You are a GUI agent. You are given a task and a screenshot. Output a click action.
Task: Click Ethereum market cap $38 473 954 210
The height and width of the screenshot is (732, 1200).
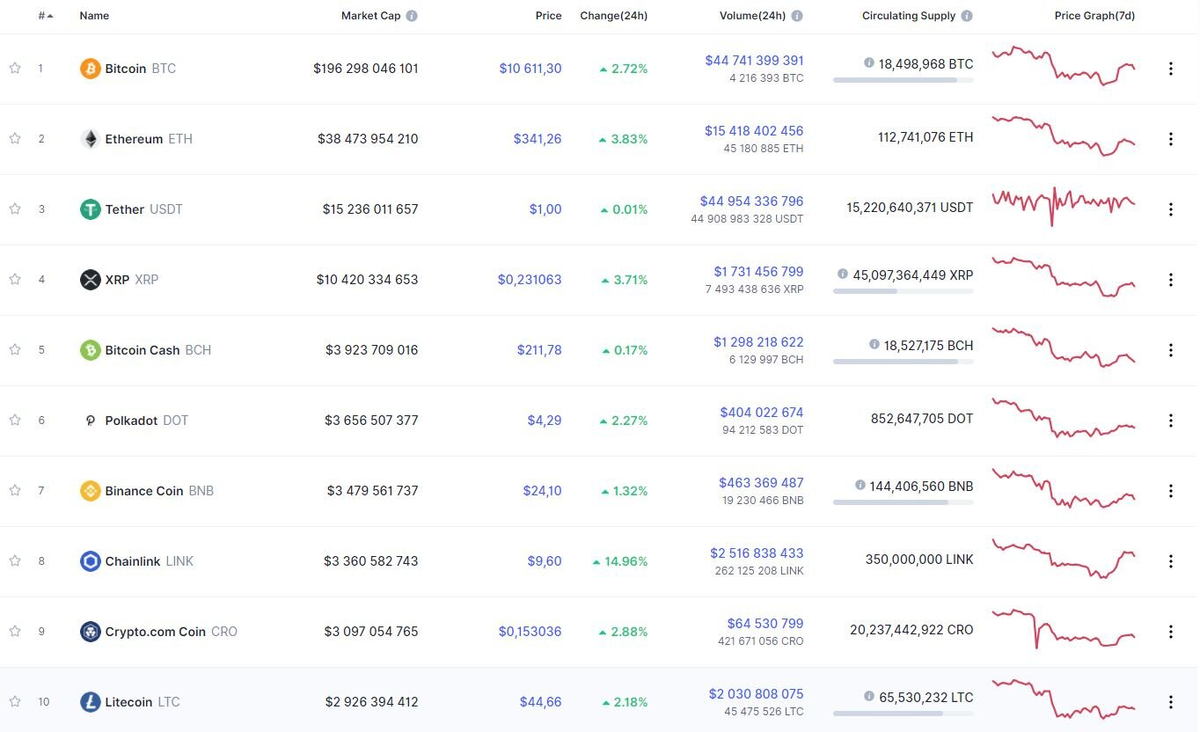368,139
